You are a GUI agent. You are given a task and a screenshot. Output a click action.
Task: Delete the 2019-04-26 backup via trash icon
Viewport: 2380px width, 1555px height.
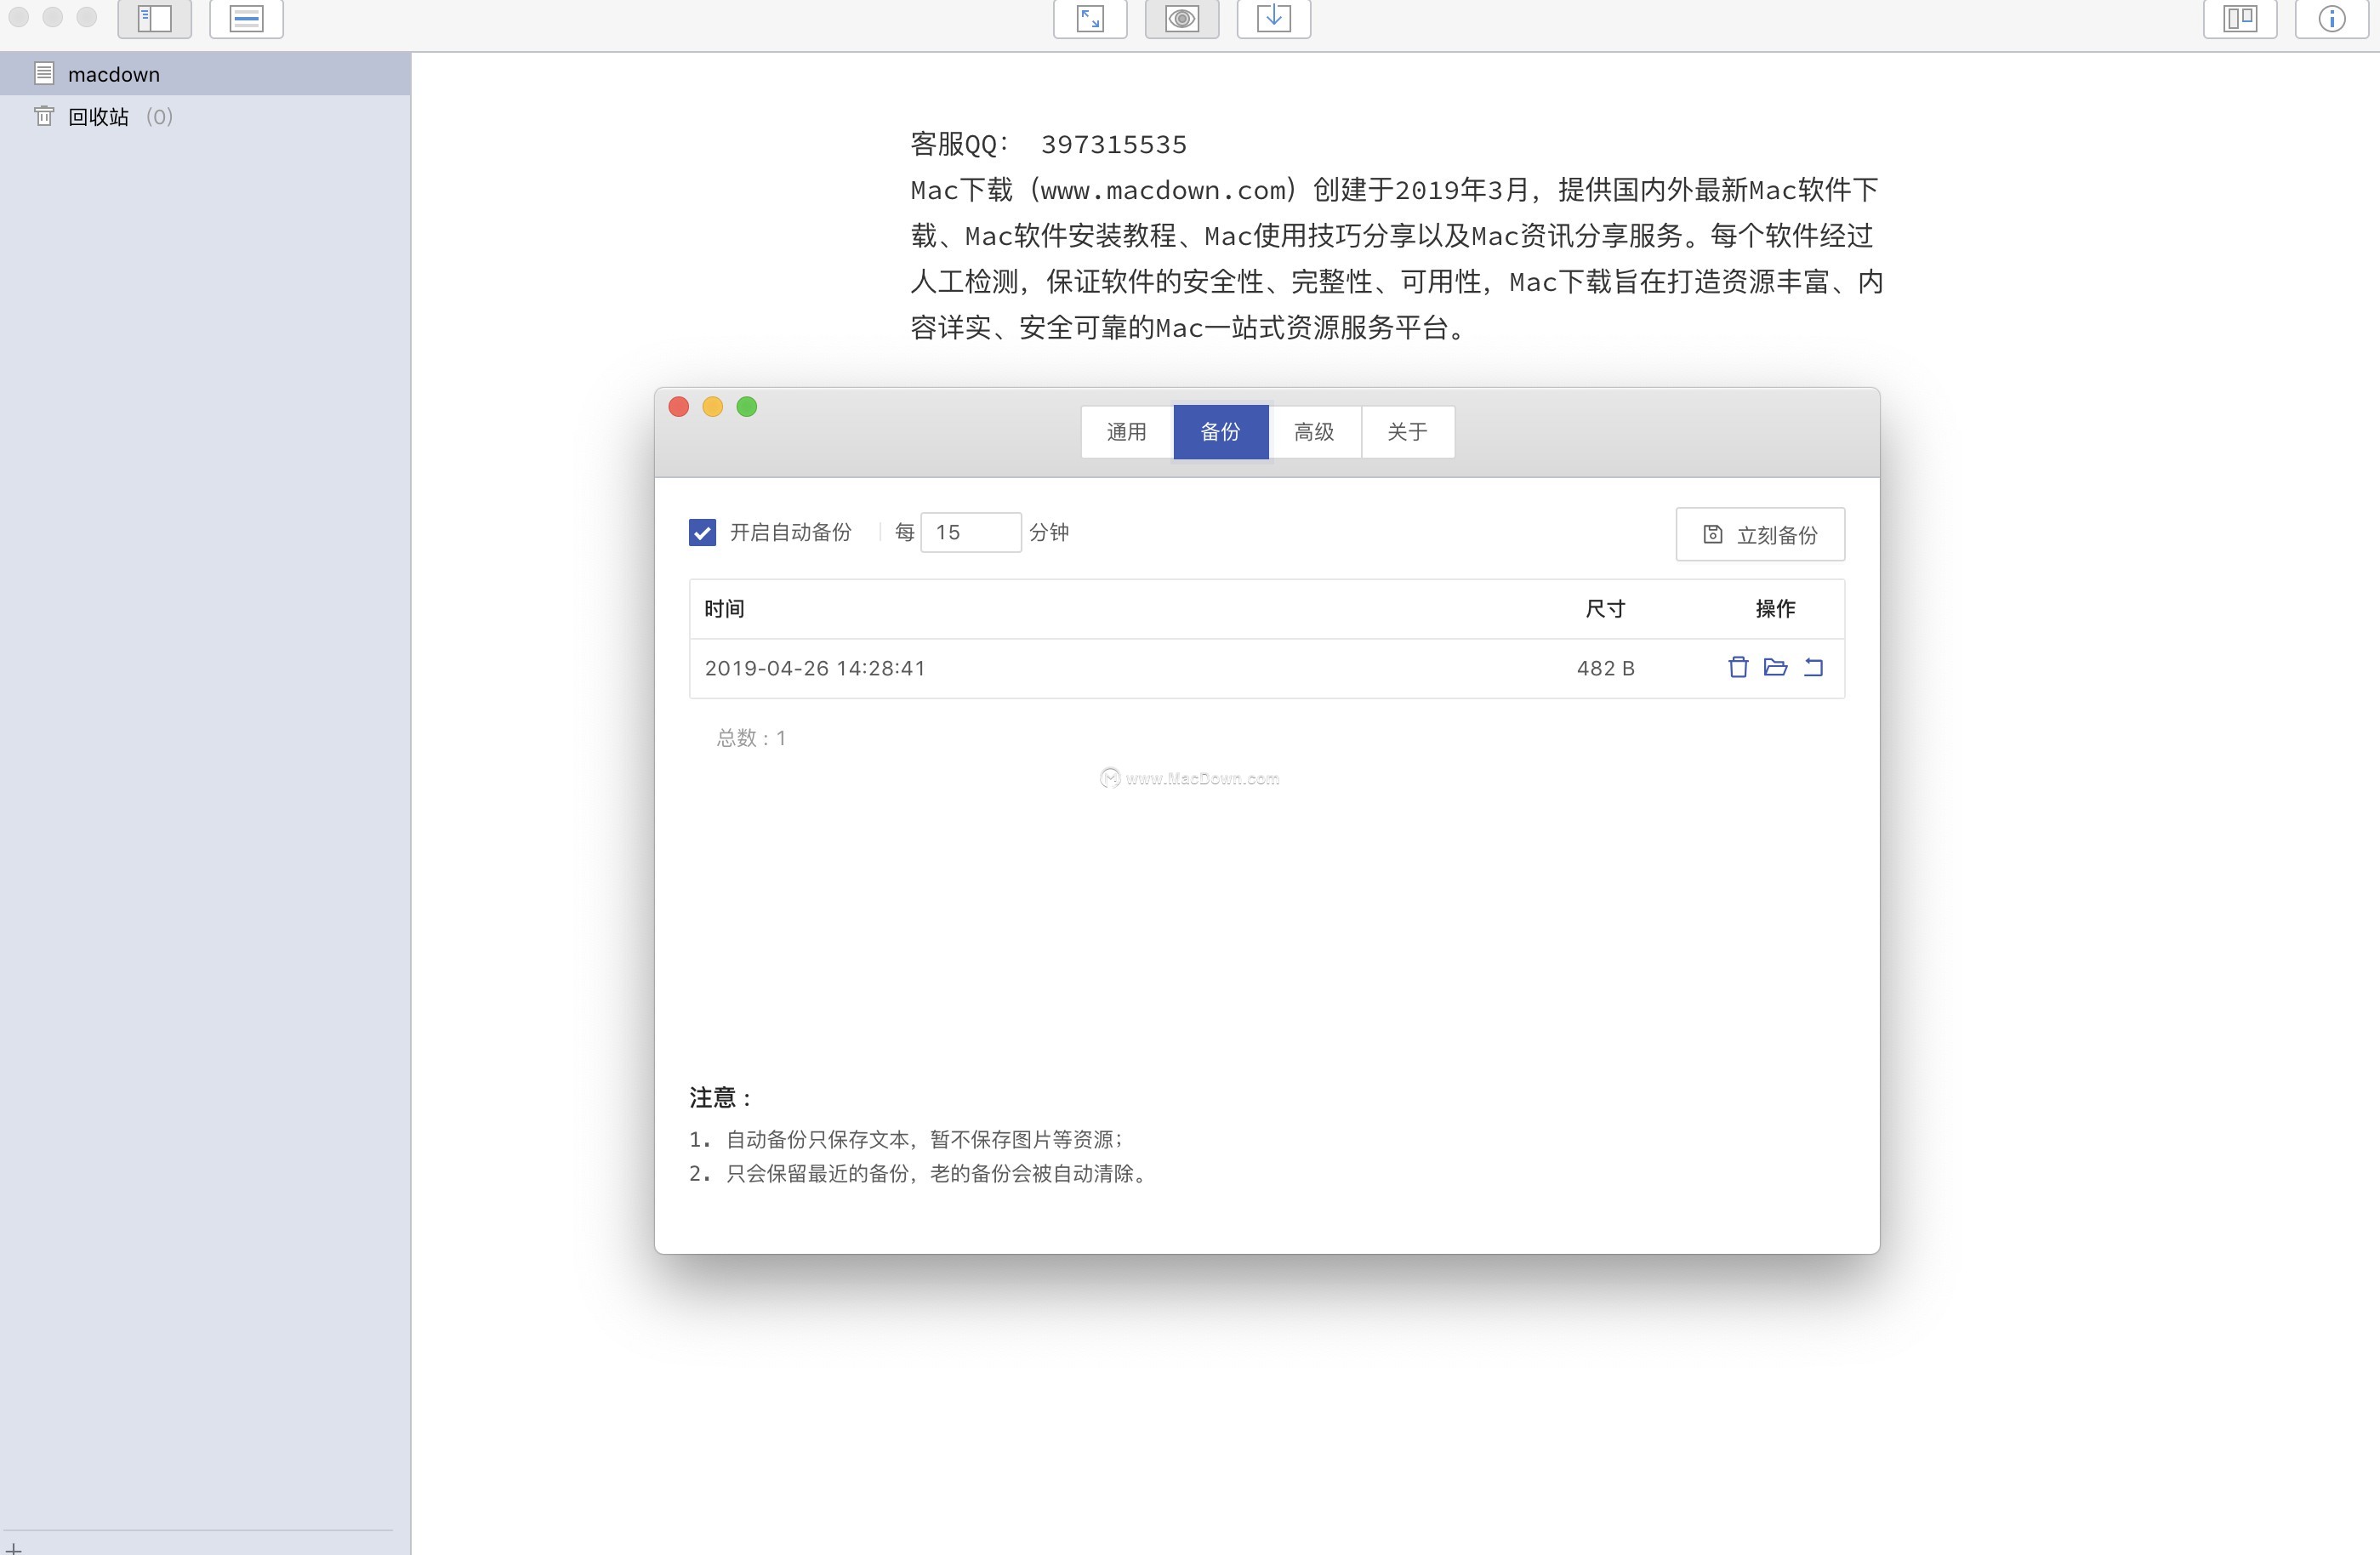[1738, 667]
